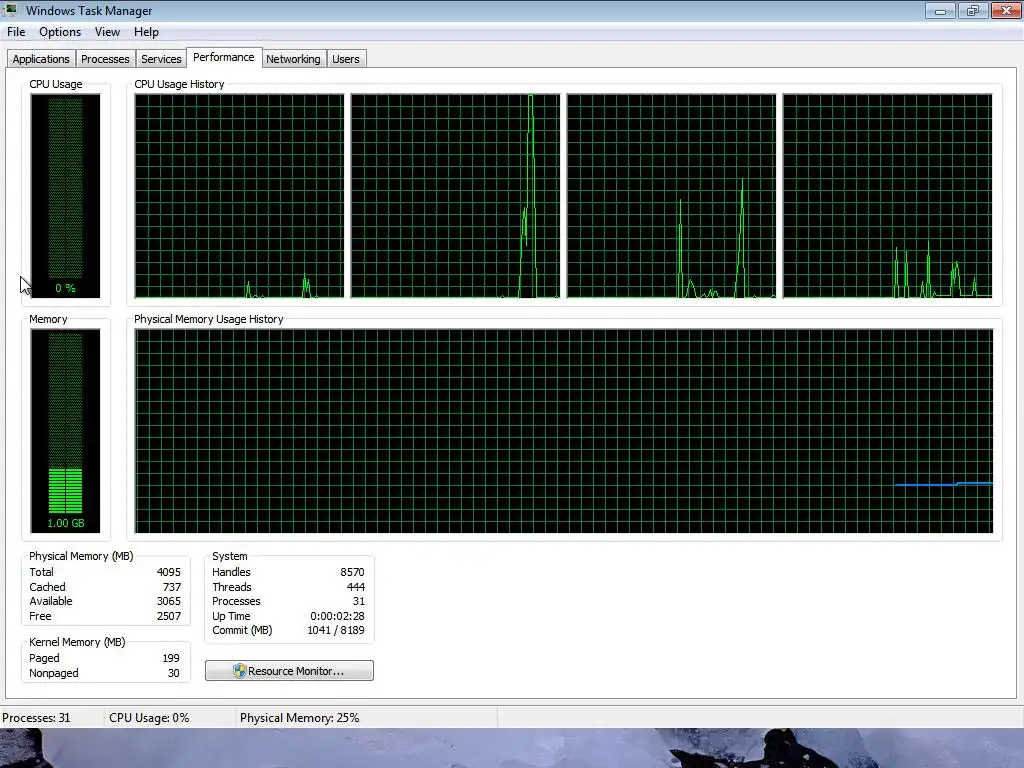This screenshot has height=768, width=1024.
Task: Click the Commit value 1041 / 8189
Action: [336, 631]
